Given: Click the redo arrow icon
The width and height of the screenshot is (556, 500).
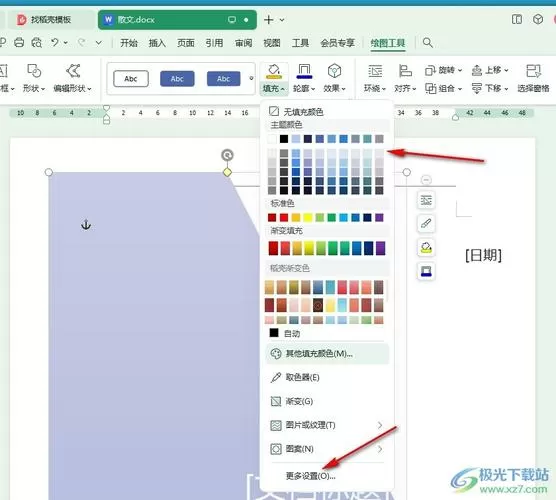Looking at the screenshot, I should [x=82, y=43].
